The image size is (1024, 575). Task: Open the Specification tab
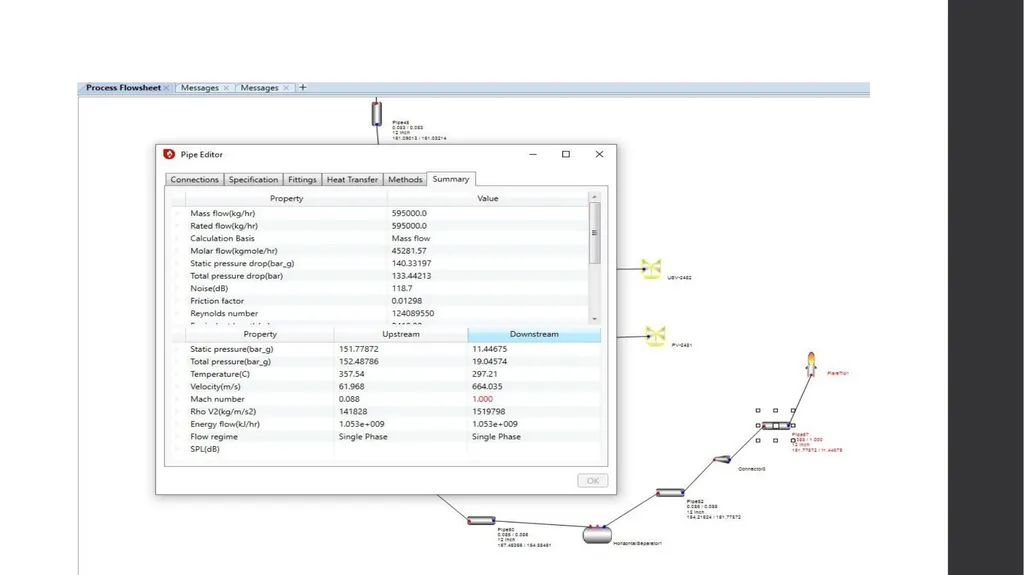[x=253, y=180]
